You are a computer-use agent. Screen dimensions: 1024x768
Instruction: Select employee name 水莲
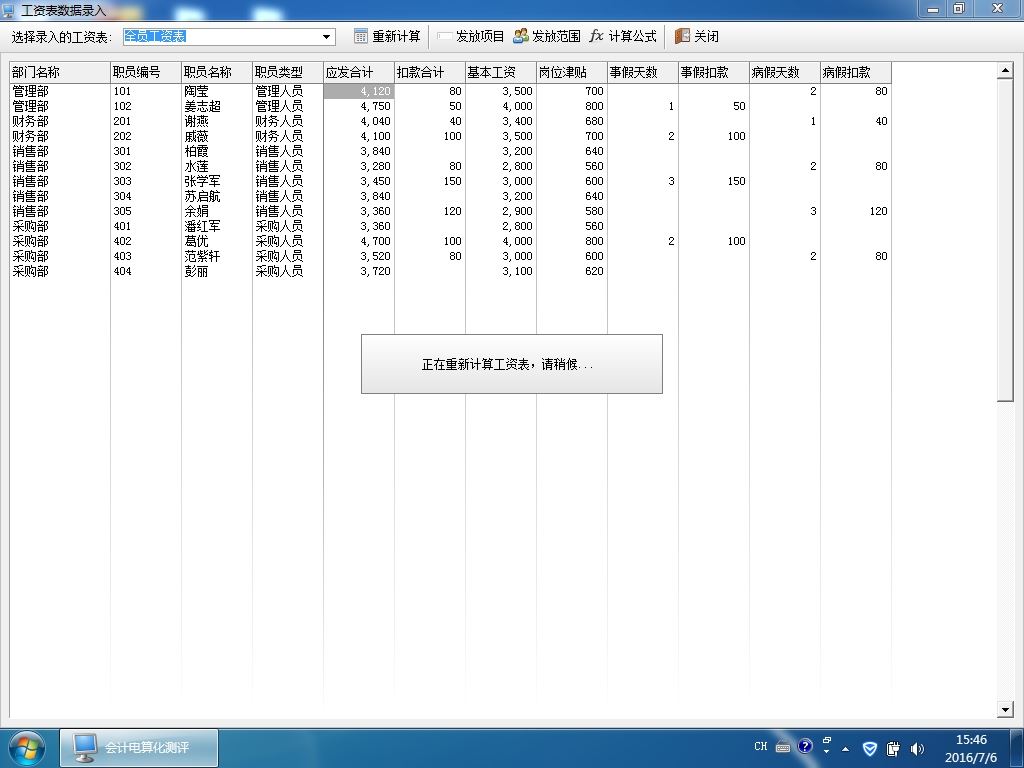tap(196, 167)
